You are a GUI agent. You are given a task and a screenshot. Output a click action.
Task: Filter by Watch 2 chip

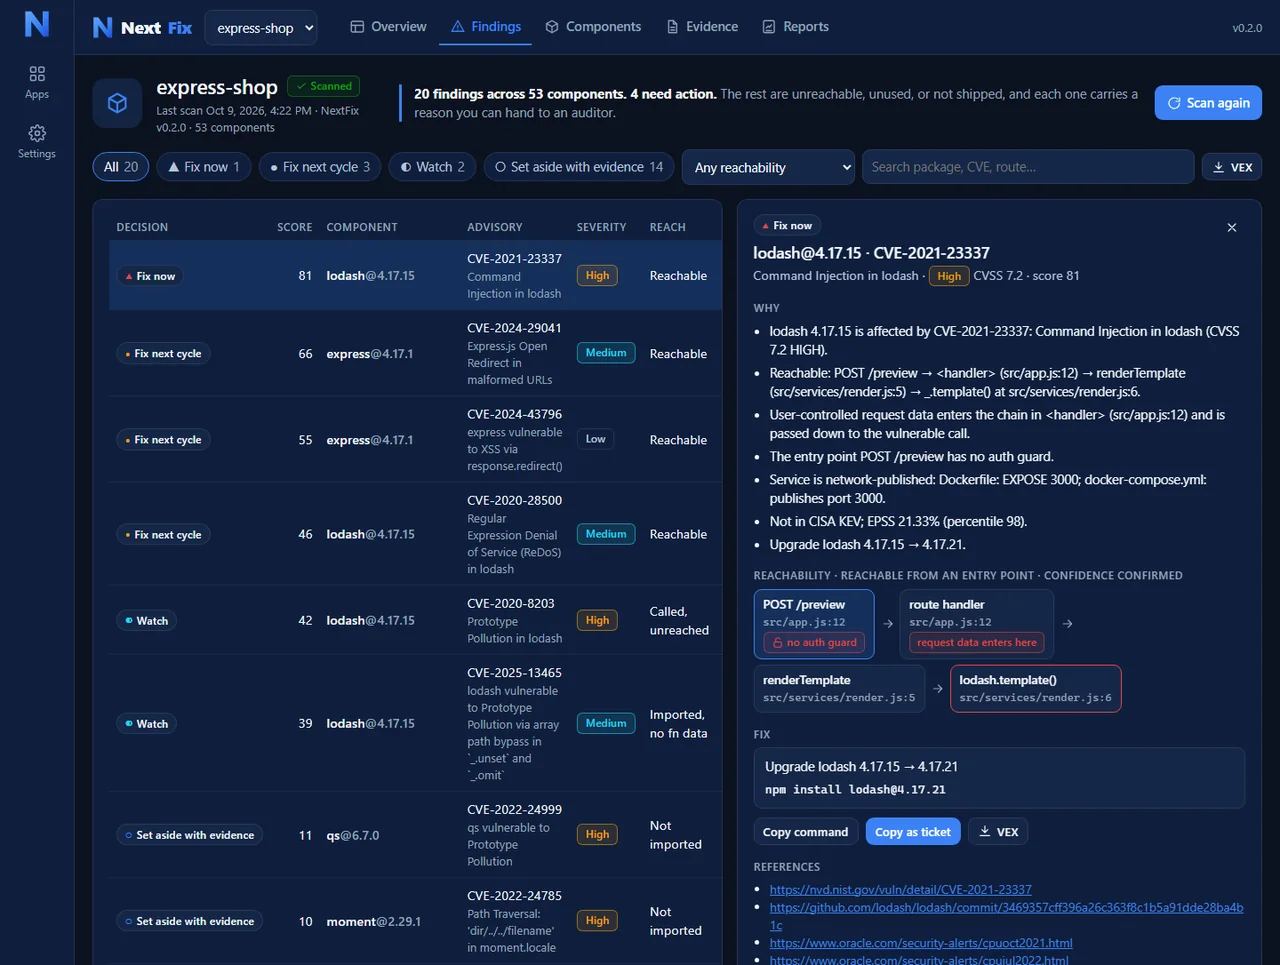[432, 167]
